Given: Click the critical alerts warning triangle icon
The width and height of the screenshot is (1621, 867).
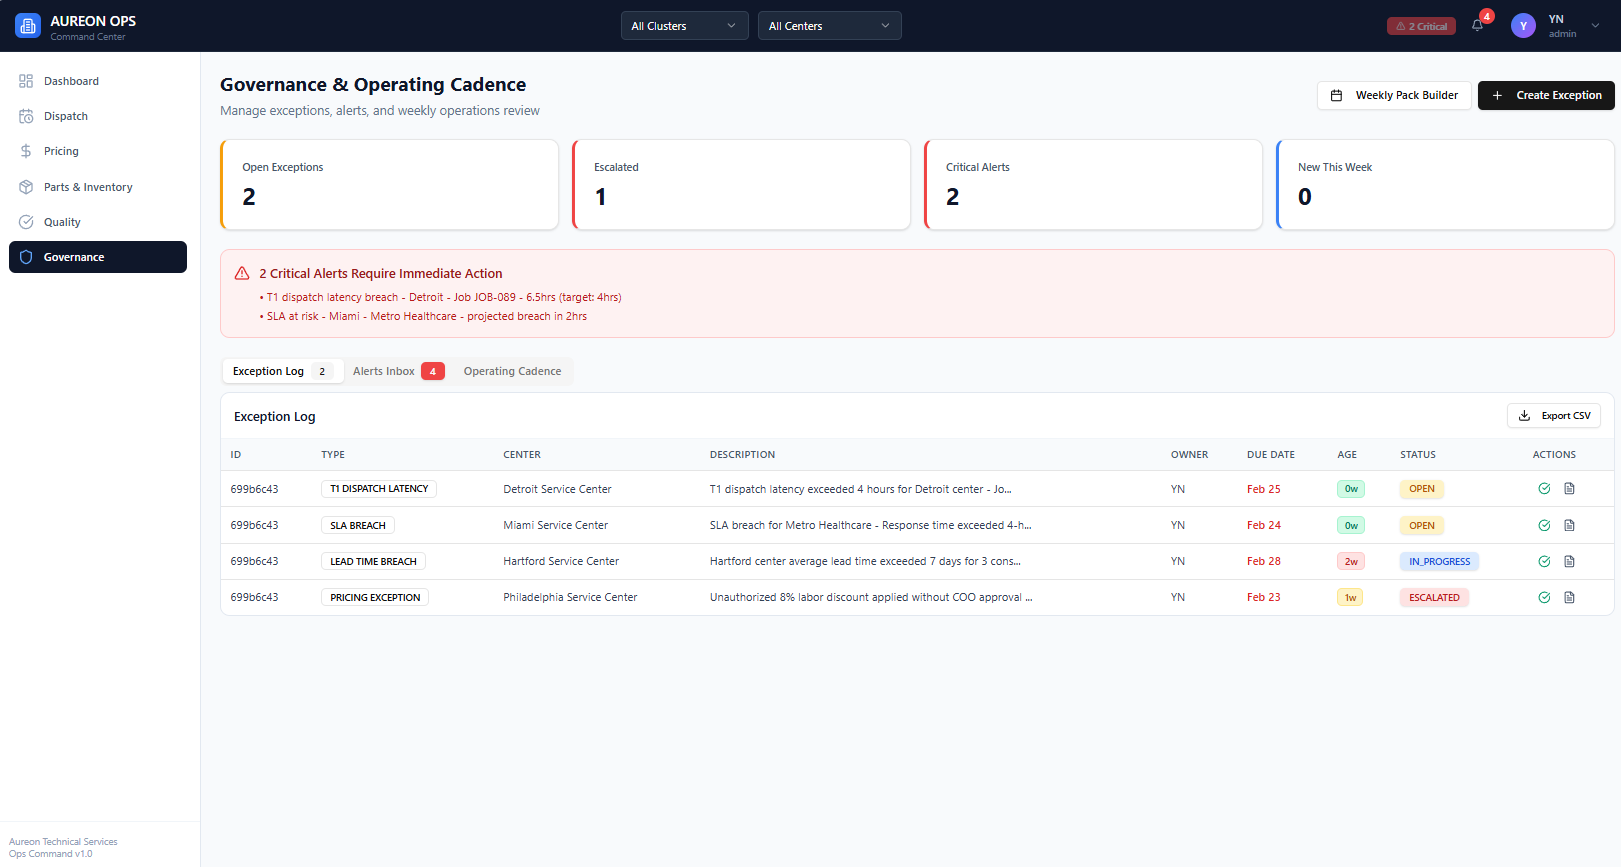Looking at the screenshot, I should point(242,273).
